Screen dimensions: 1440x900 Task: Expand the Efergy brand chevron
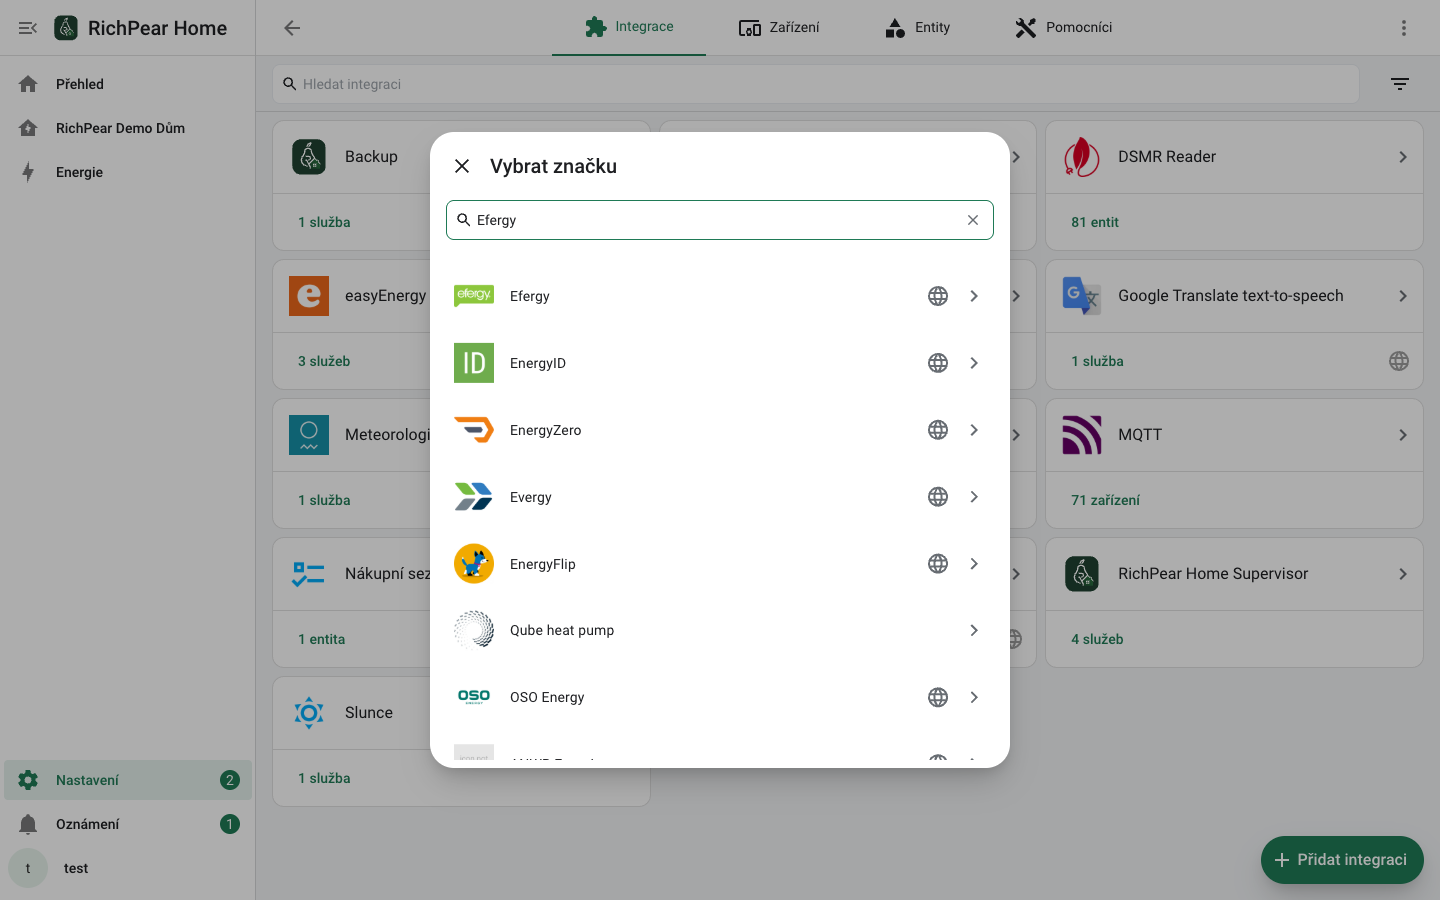pos(974,296)
